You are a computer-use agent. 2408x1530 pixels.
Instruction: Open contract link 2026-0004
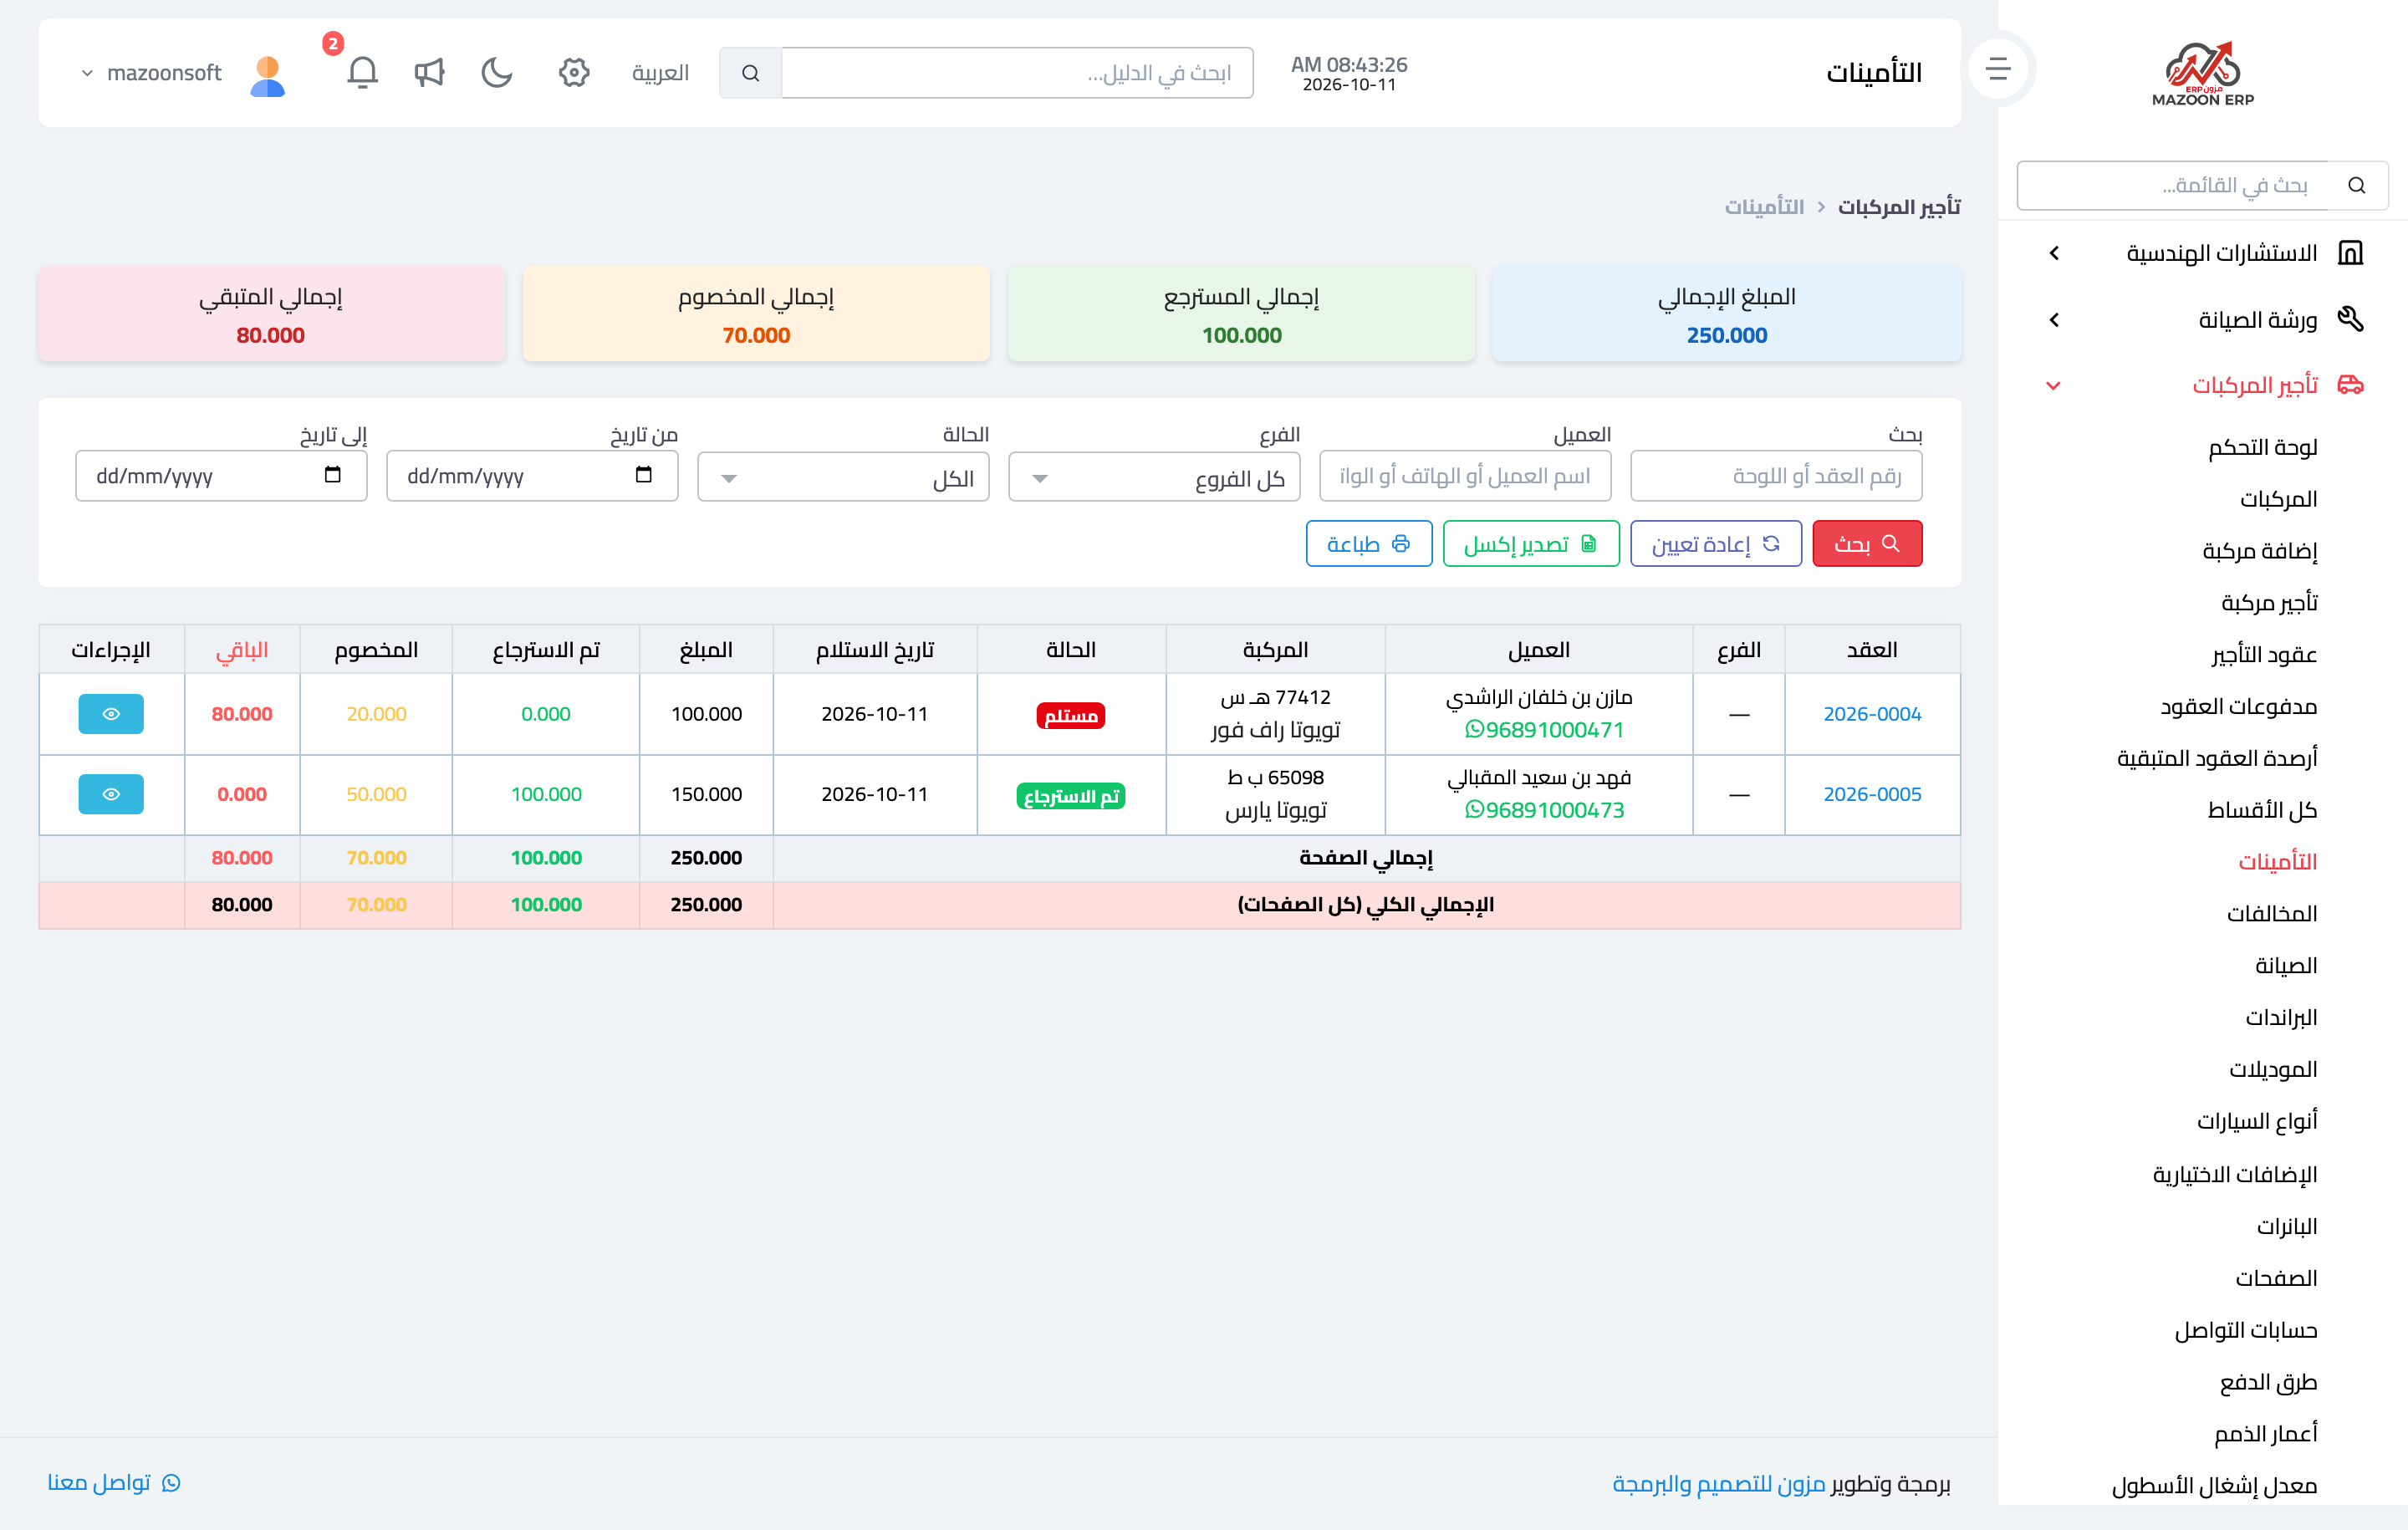pos(1872,714)
